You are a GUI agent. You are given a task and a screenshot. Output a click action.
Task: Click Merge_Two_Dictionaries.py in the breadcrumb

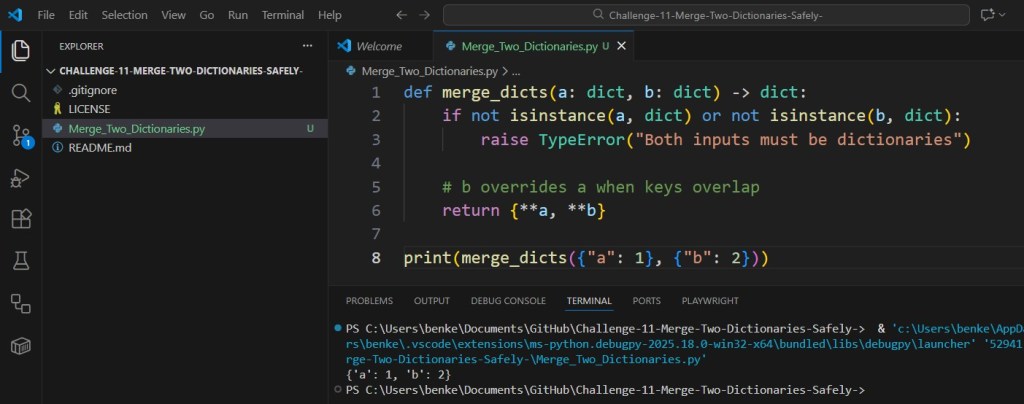tap(429, 71)
